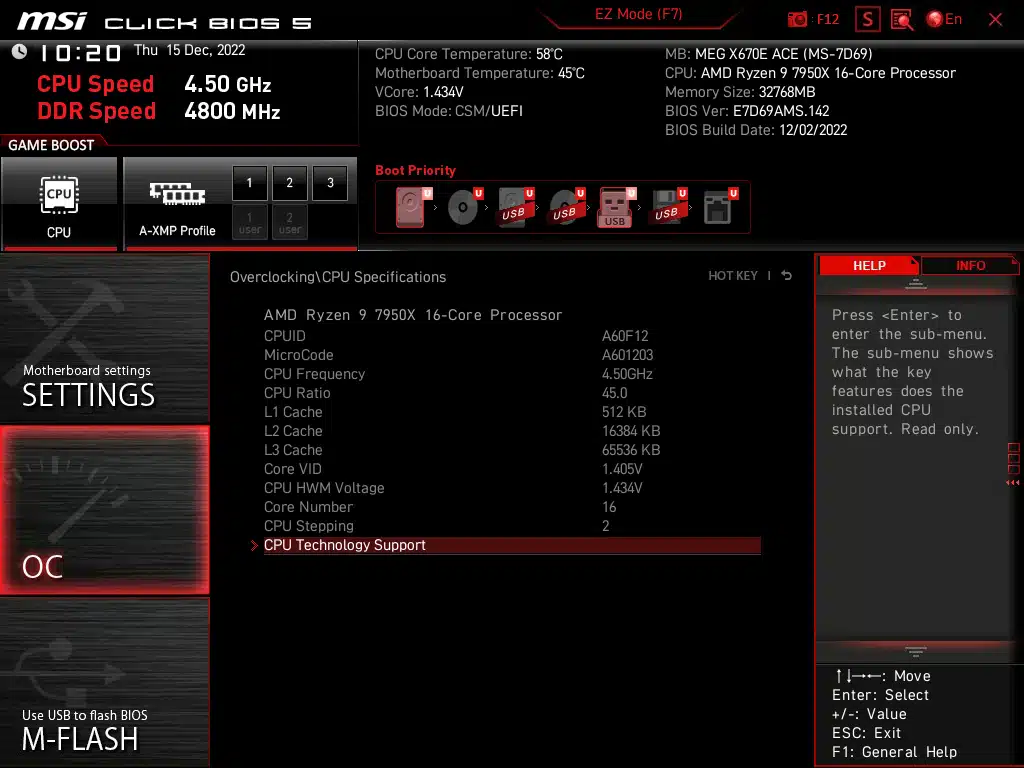Image resolution: width=1024 pixels, height=768 pixels.
Task: Click the BIOS Ver E7D69AMS.142 text
Action: (x=747, y=111)
